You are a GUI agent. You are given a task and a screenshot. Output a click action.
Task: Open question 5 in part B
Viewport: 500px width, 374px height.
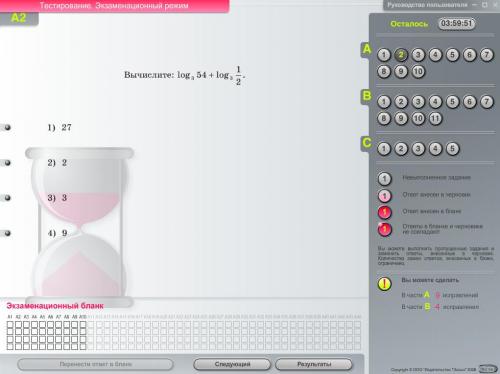coord(452,102)
